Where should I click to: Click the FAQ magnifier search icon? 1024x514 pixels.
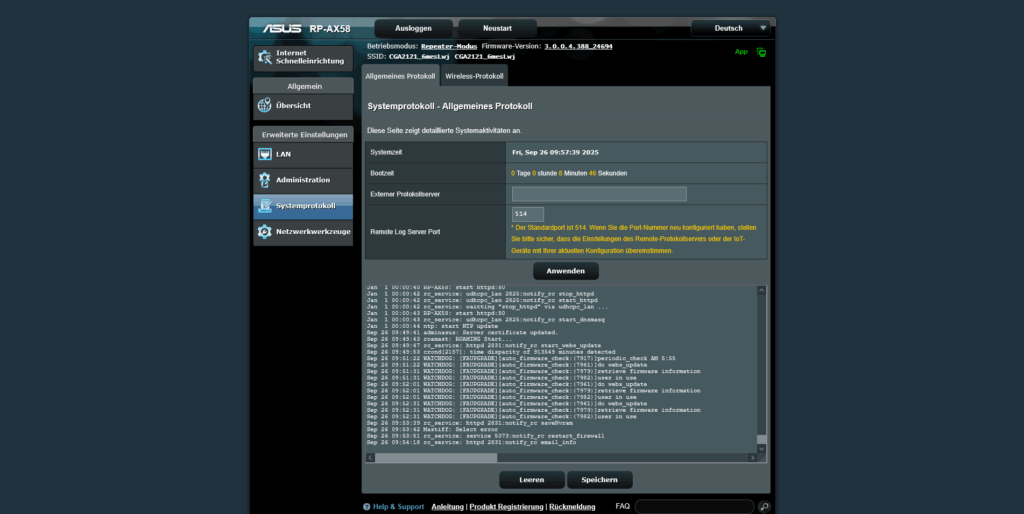(764, 506)
